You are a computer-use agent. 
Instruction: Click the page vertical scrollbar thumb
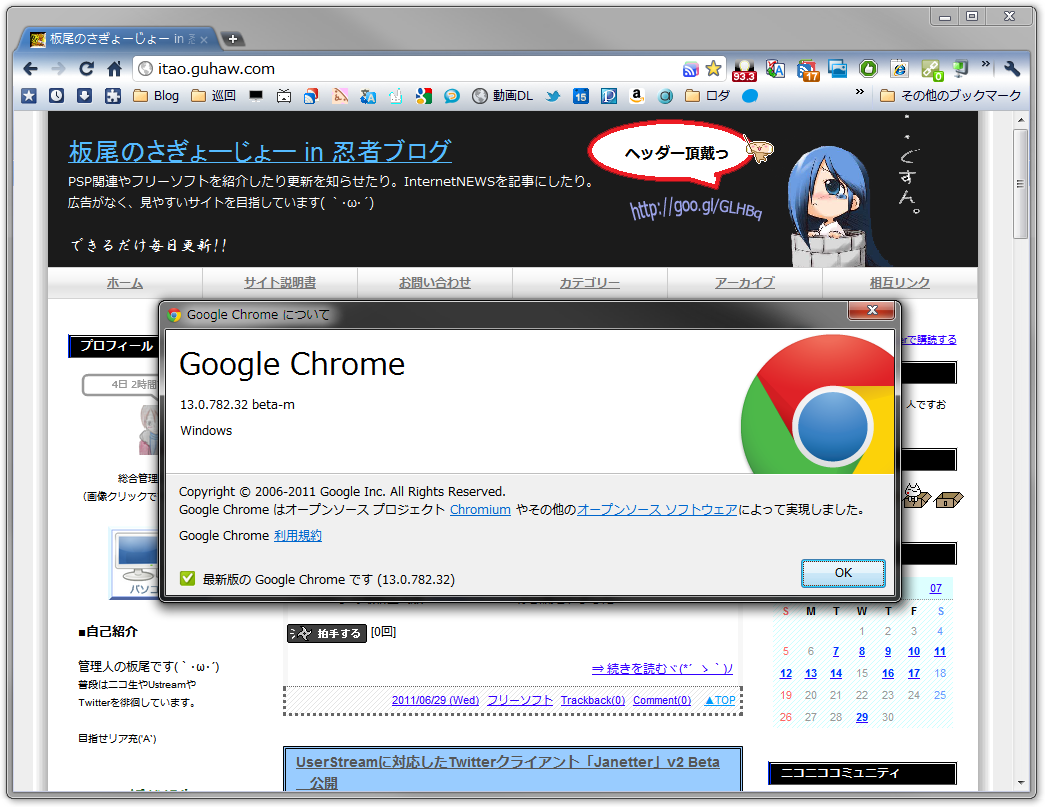[1020, 183]
